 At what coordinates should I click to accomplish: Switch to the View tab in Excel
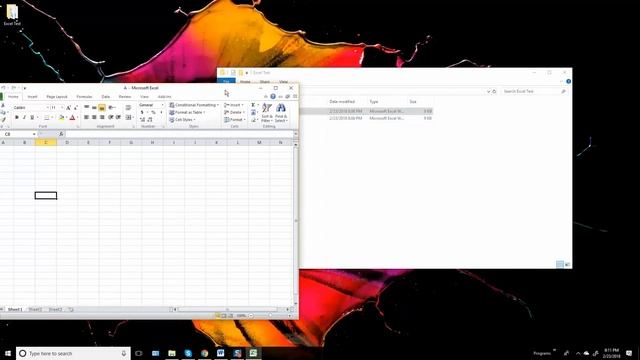point(144,97)
